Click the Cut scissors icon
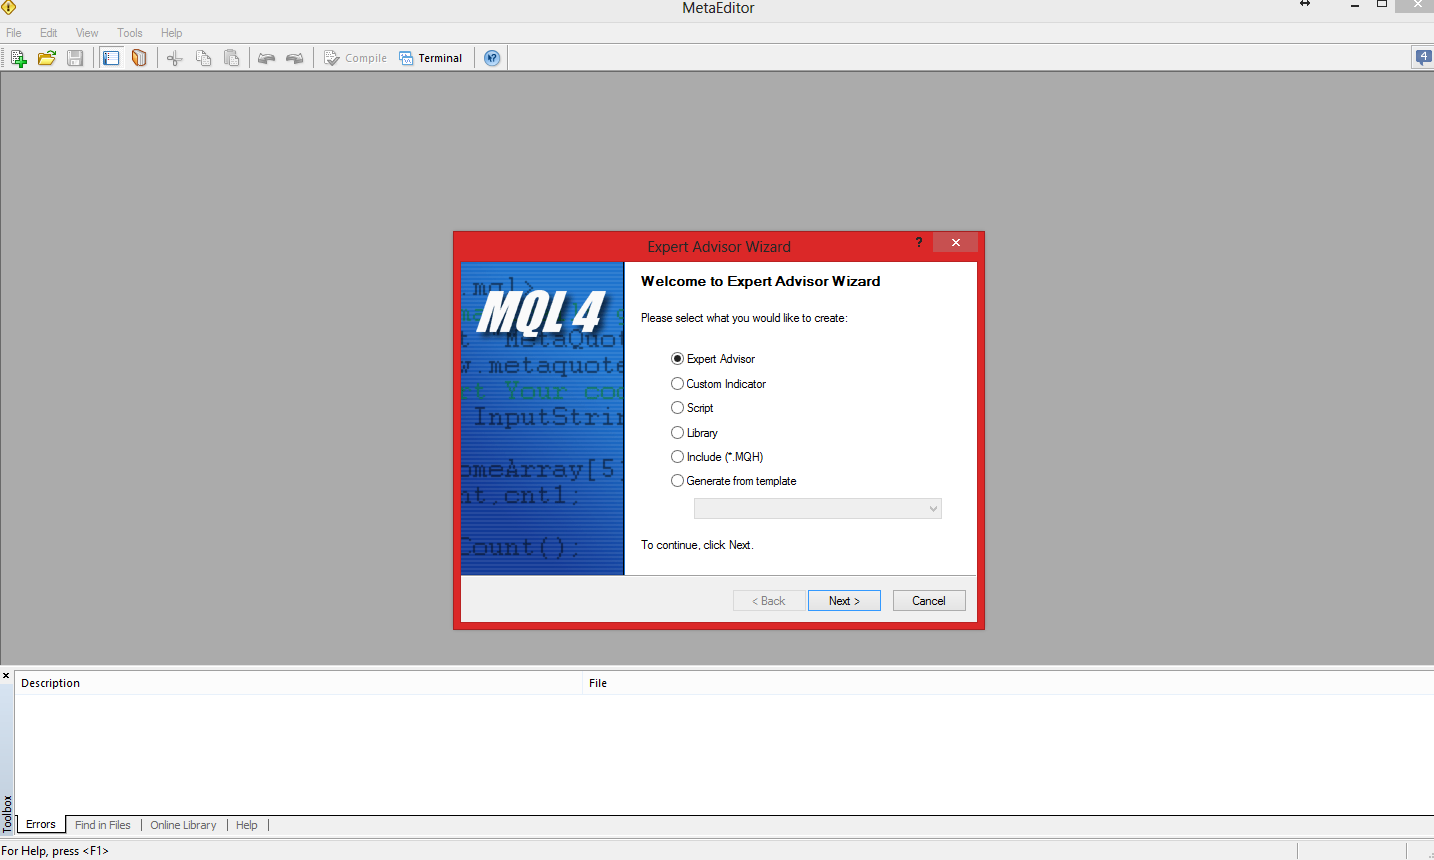Image resolution: width=1434 pixels, height=860 pixels. coord(175,58)
